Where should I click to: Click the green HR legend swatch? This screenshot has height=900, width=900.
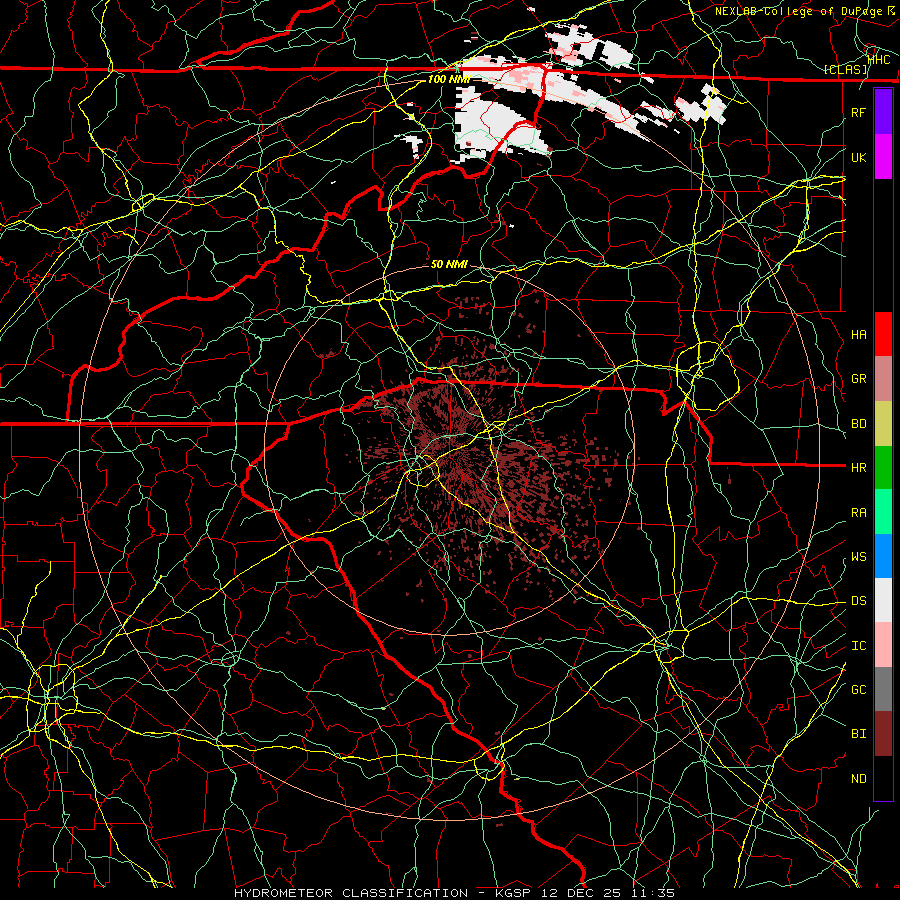click(x=883, y=468)
